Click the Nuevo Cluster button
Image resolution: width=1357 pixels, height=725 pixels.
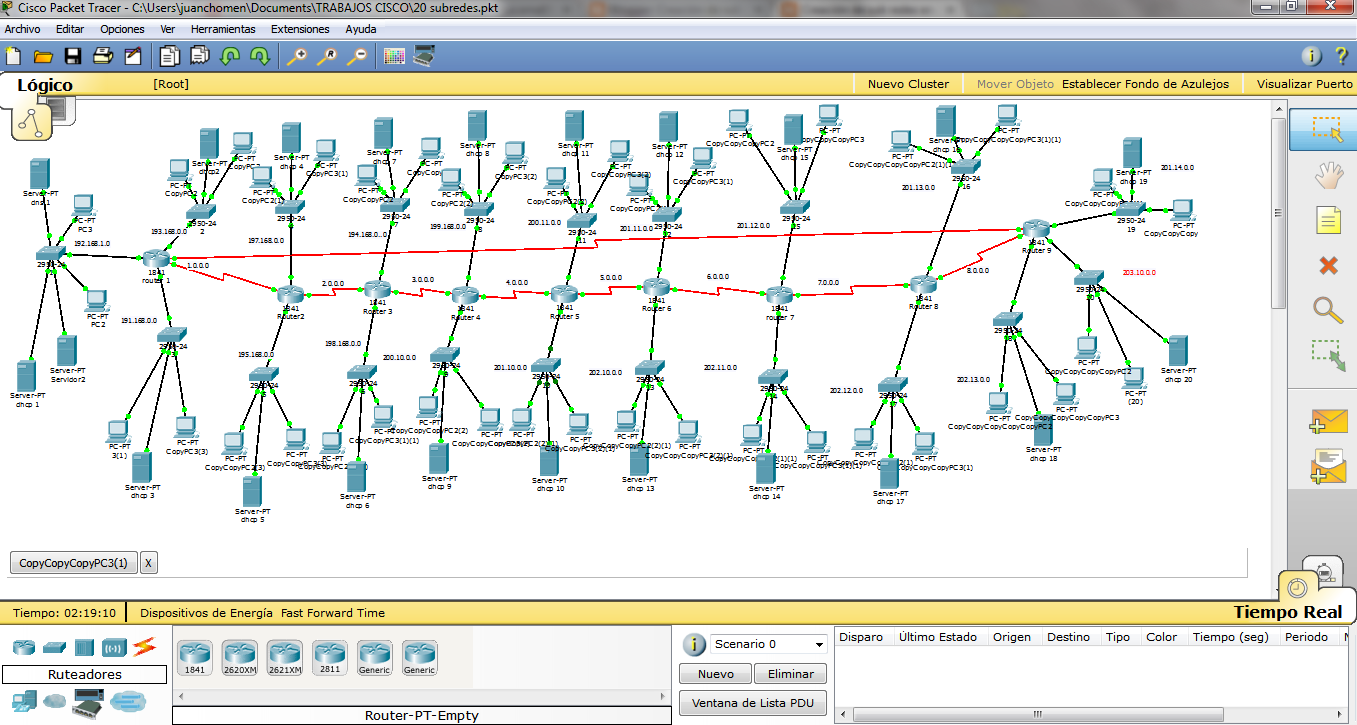[x=906, y=84]
